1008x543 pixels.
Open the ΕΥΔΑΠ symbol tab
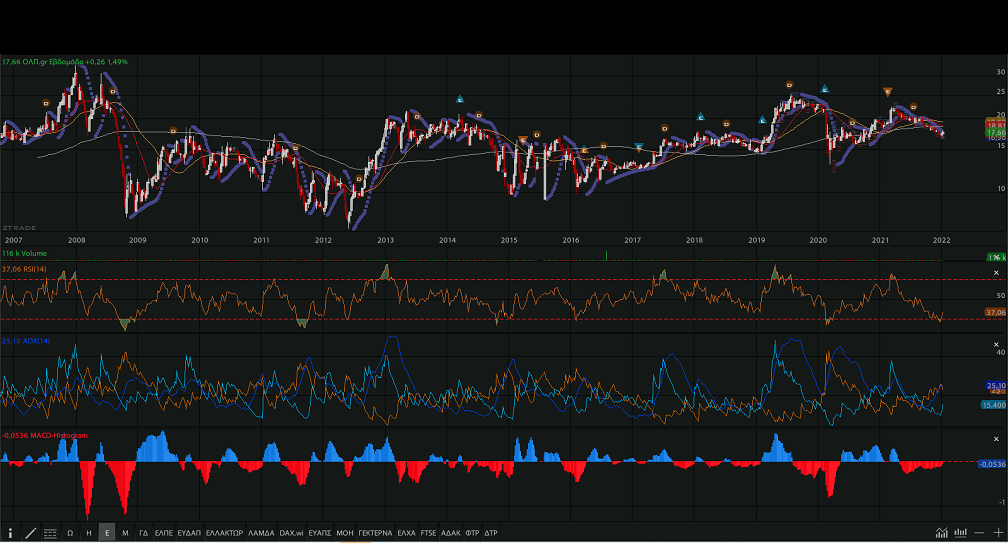tap(189, 533)
